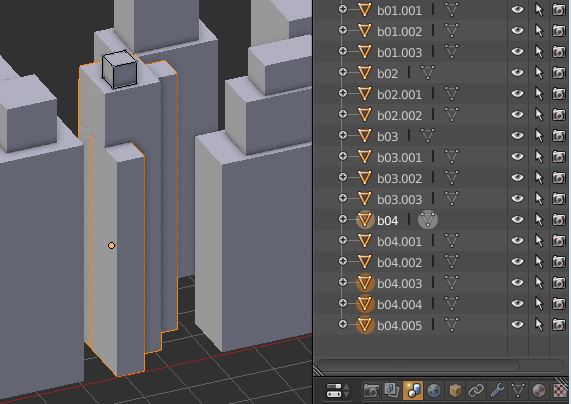
Task: Open the Modifiers wrench tab
Action: (497, 391)
